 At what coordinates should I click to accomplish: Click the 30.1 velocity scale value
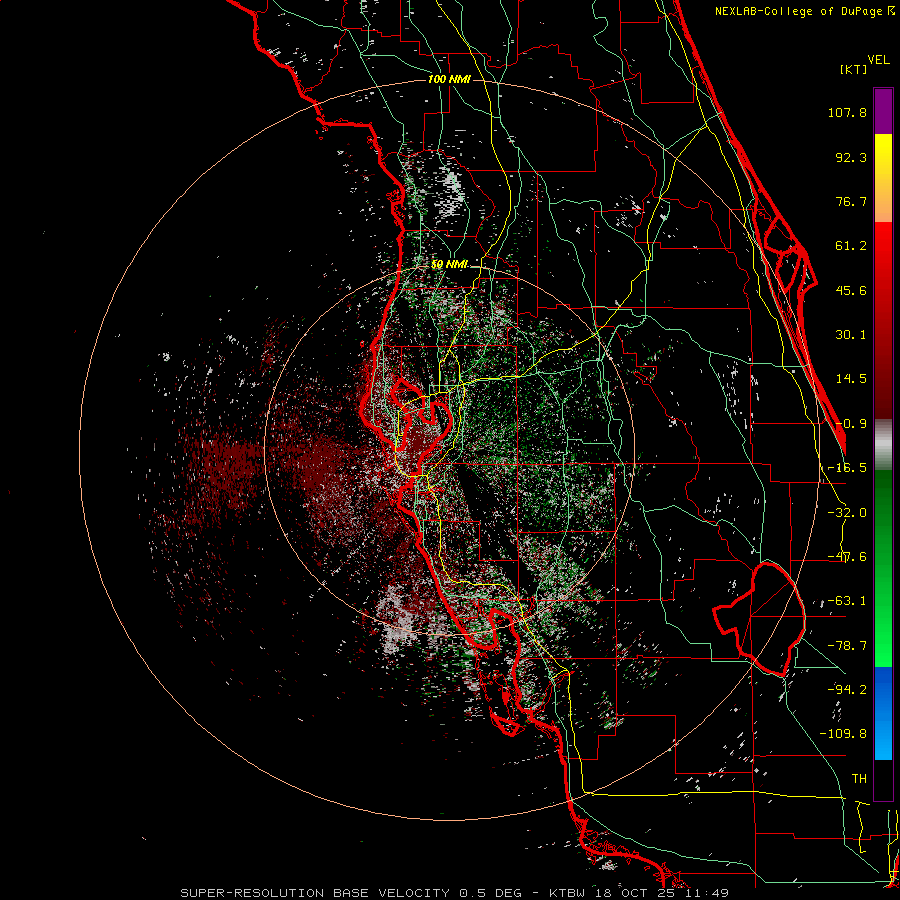[851, 335]
